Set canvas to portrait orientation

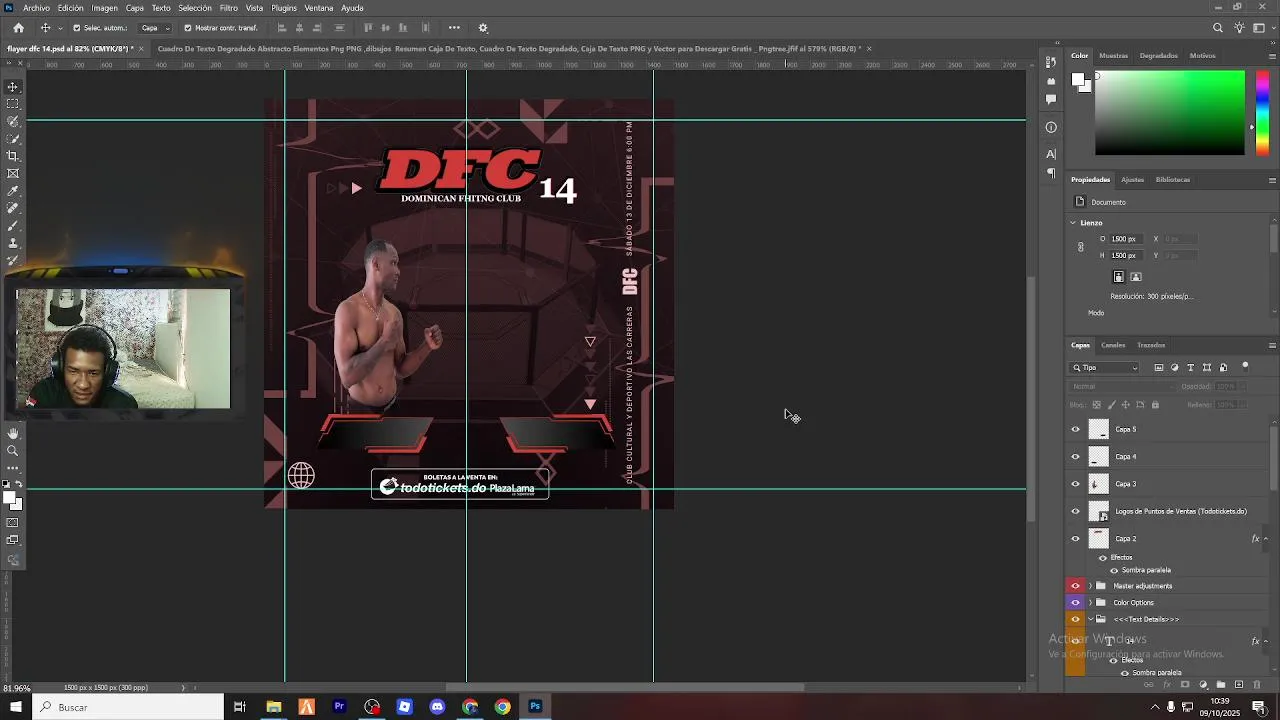click(1119, 277)
